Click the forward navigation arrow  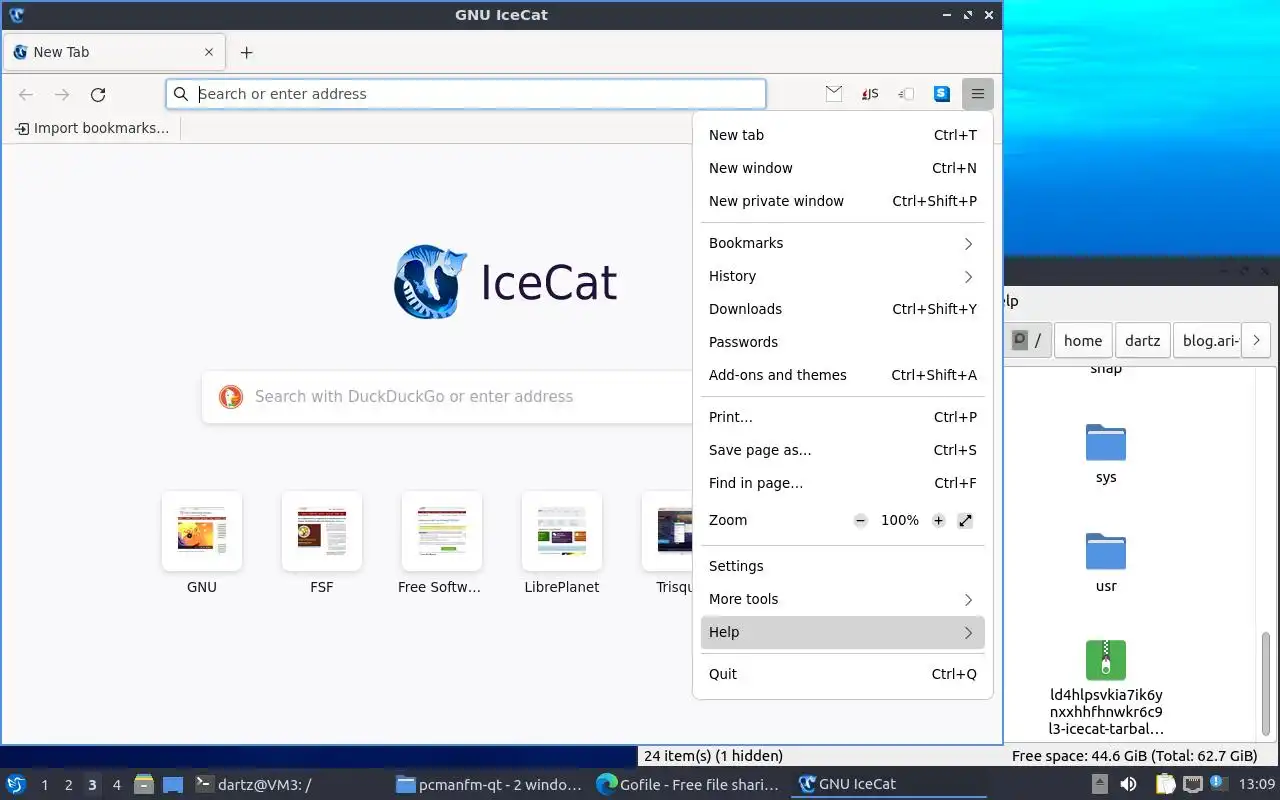(62, 94)
